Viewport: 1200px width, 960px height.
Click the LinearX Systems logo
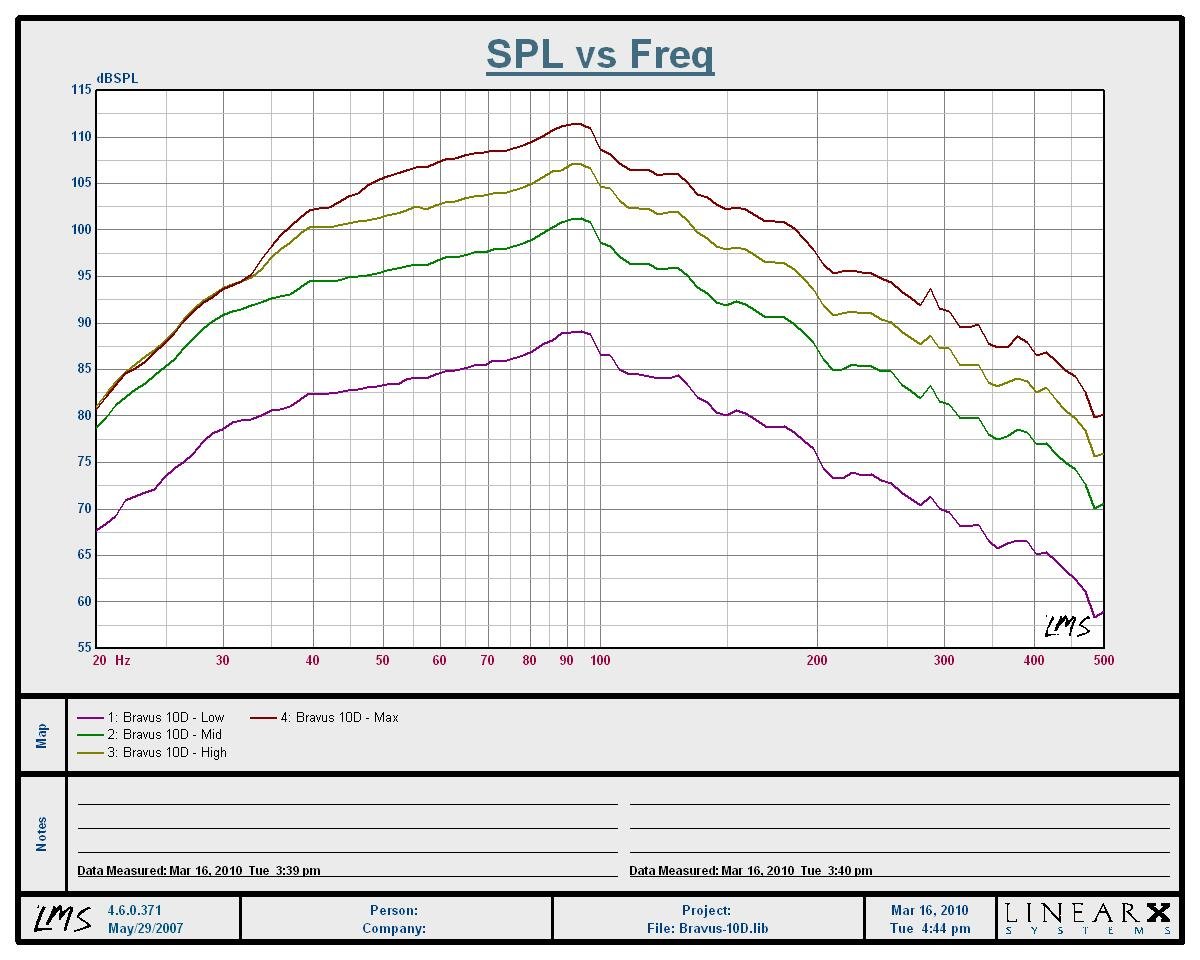[x=1087, y=918]
